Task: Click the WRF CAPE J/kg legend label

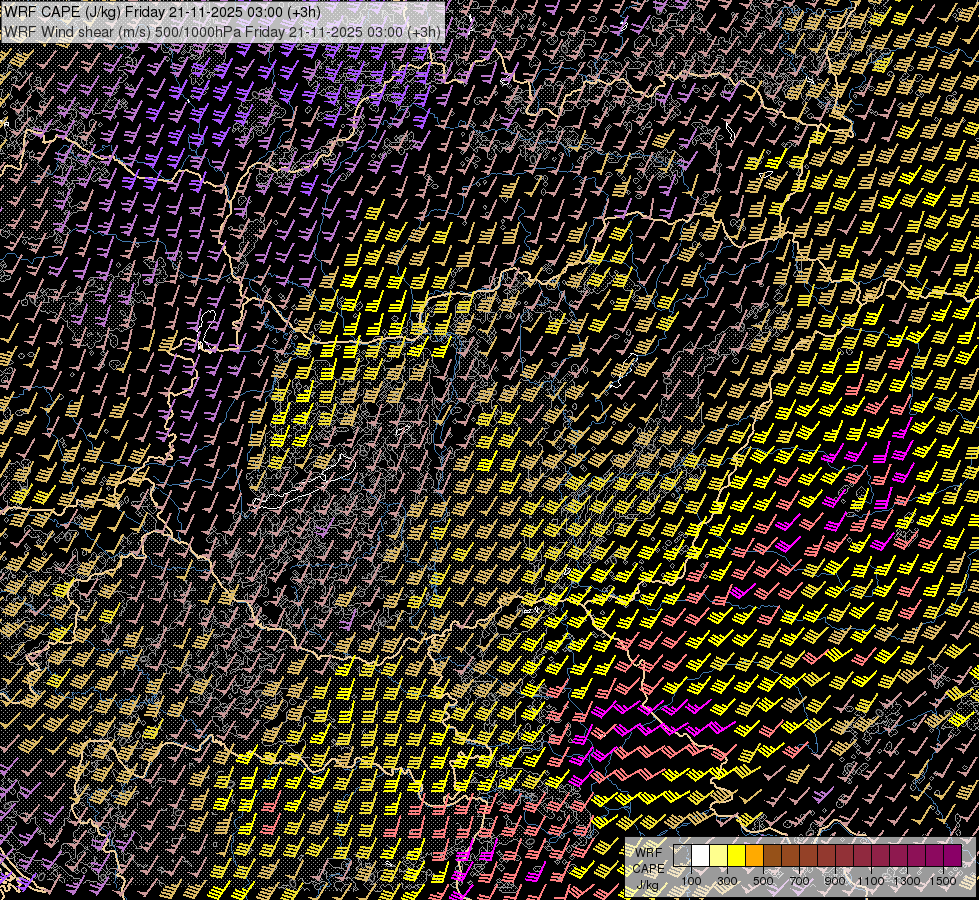Action: click(649, 869)
